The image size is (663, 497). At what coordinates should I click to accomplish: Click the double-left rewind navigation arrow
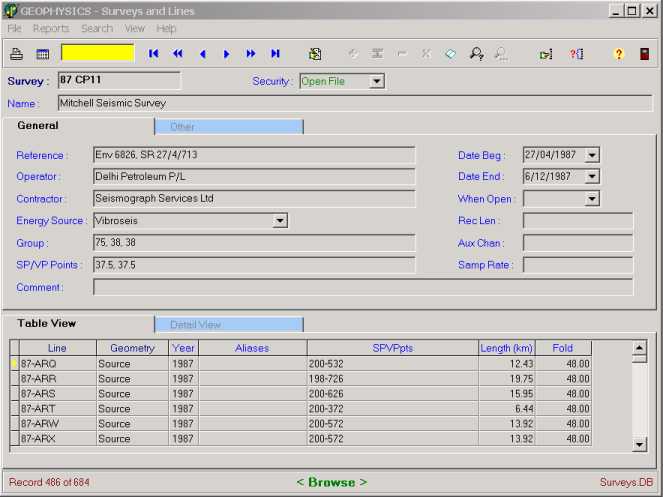click(x=178, y=54)
